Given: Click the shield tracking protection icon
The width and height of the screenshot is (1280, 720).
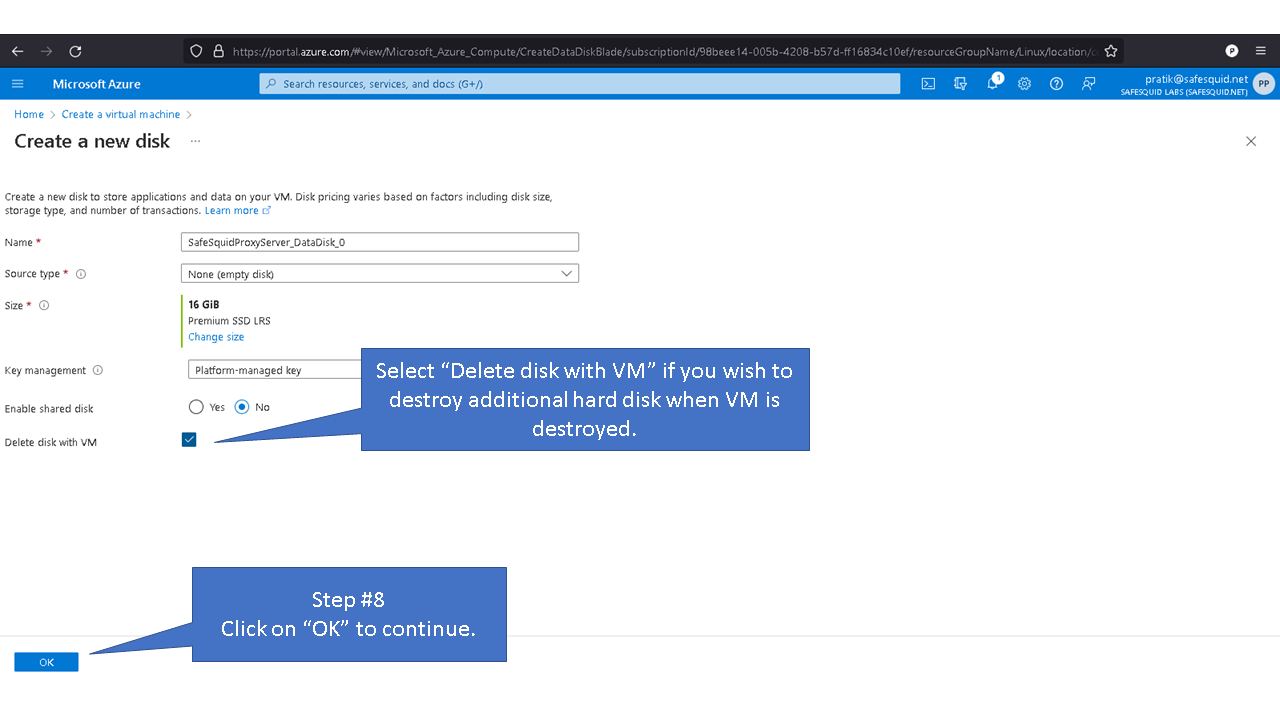Looking at the screenshot, I should point(196,51).
